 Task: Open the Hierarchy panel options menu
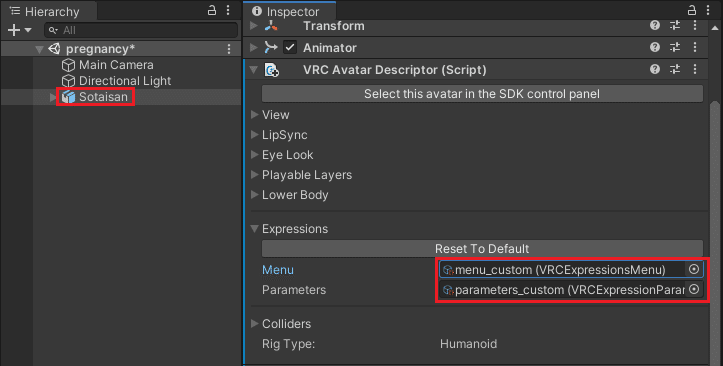coord(228,10)
